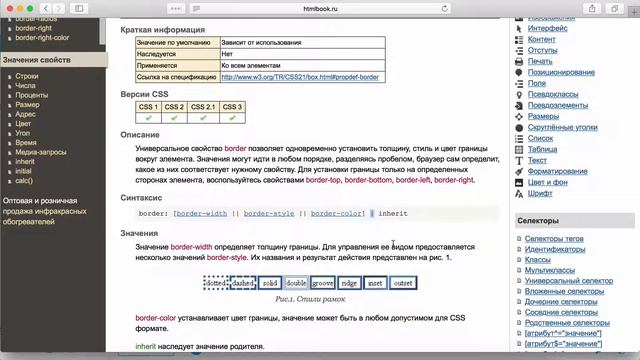Open the Шрифт category link
This screenshot has height=360, width=640.
tap(540, 193)
